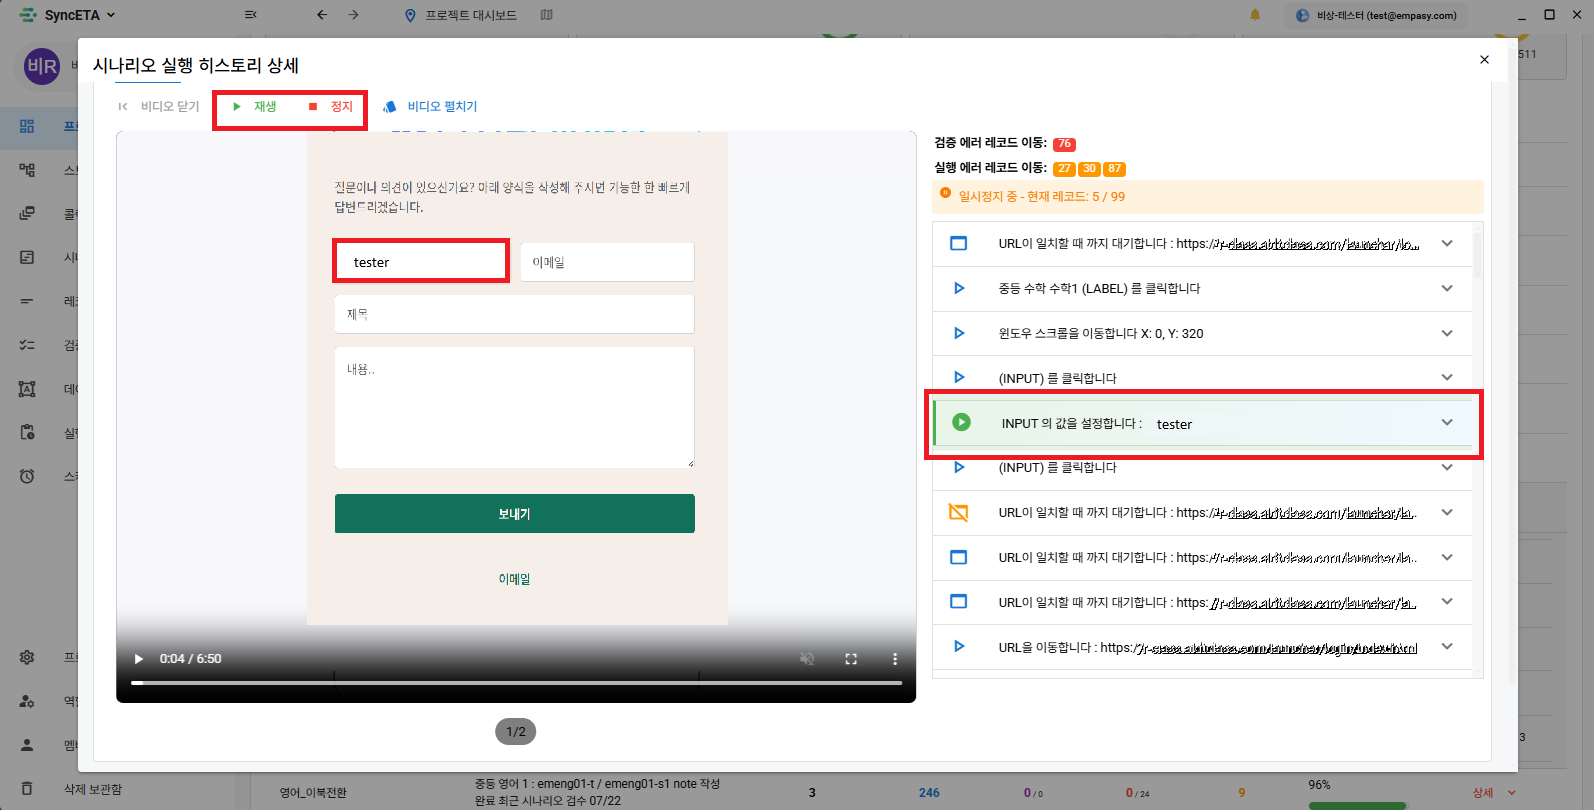Click 비디오 닫기 to close video
1594x810 pixels.
(159, 107)
